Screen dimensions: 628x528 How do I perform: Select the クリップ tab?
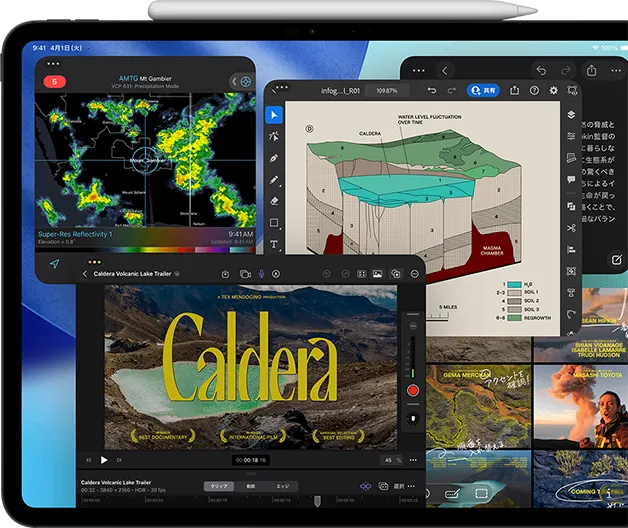click(217, 486)
